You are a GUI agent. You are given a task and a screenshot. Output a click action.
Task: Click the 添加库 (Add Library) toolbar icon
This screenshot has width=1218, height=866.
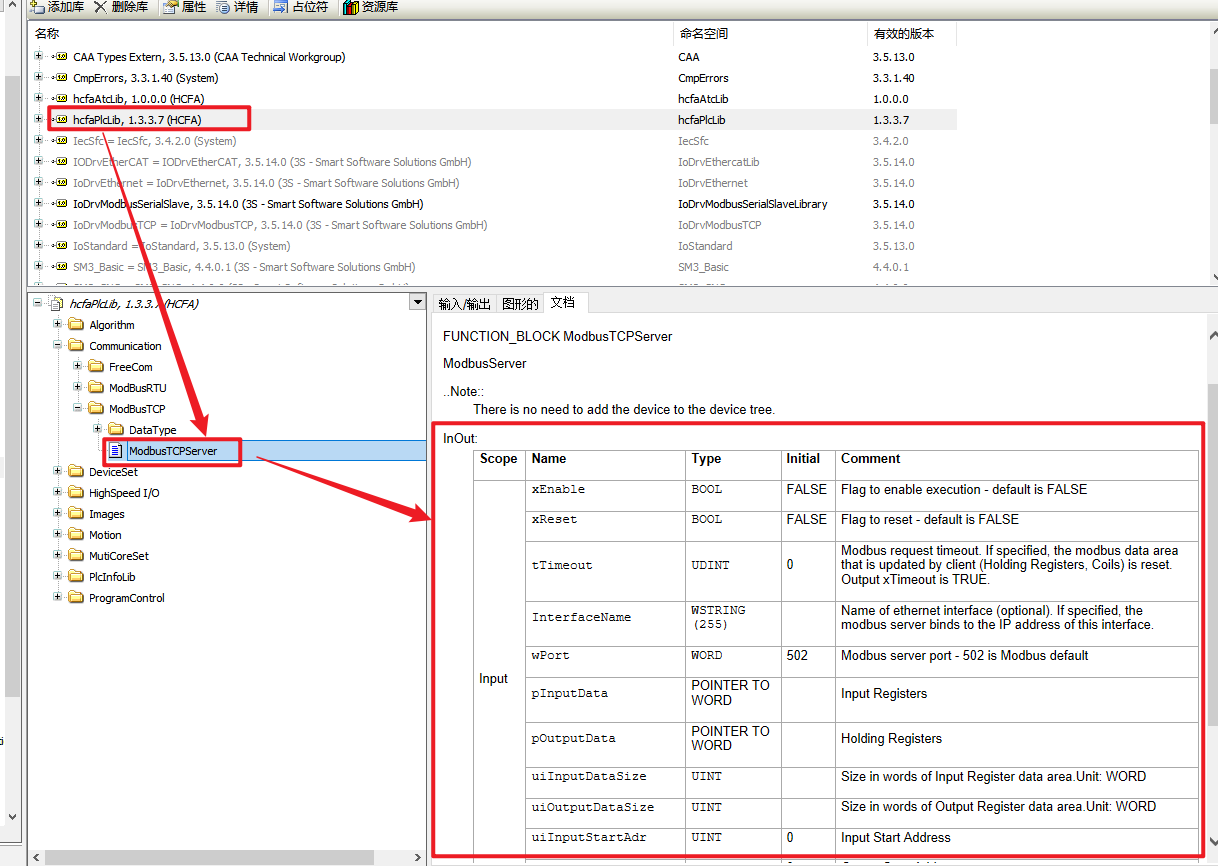pyautogui.click(x=38, y=7)
